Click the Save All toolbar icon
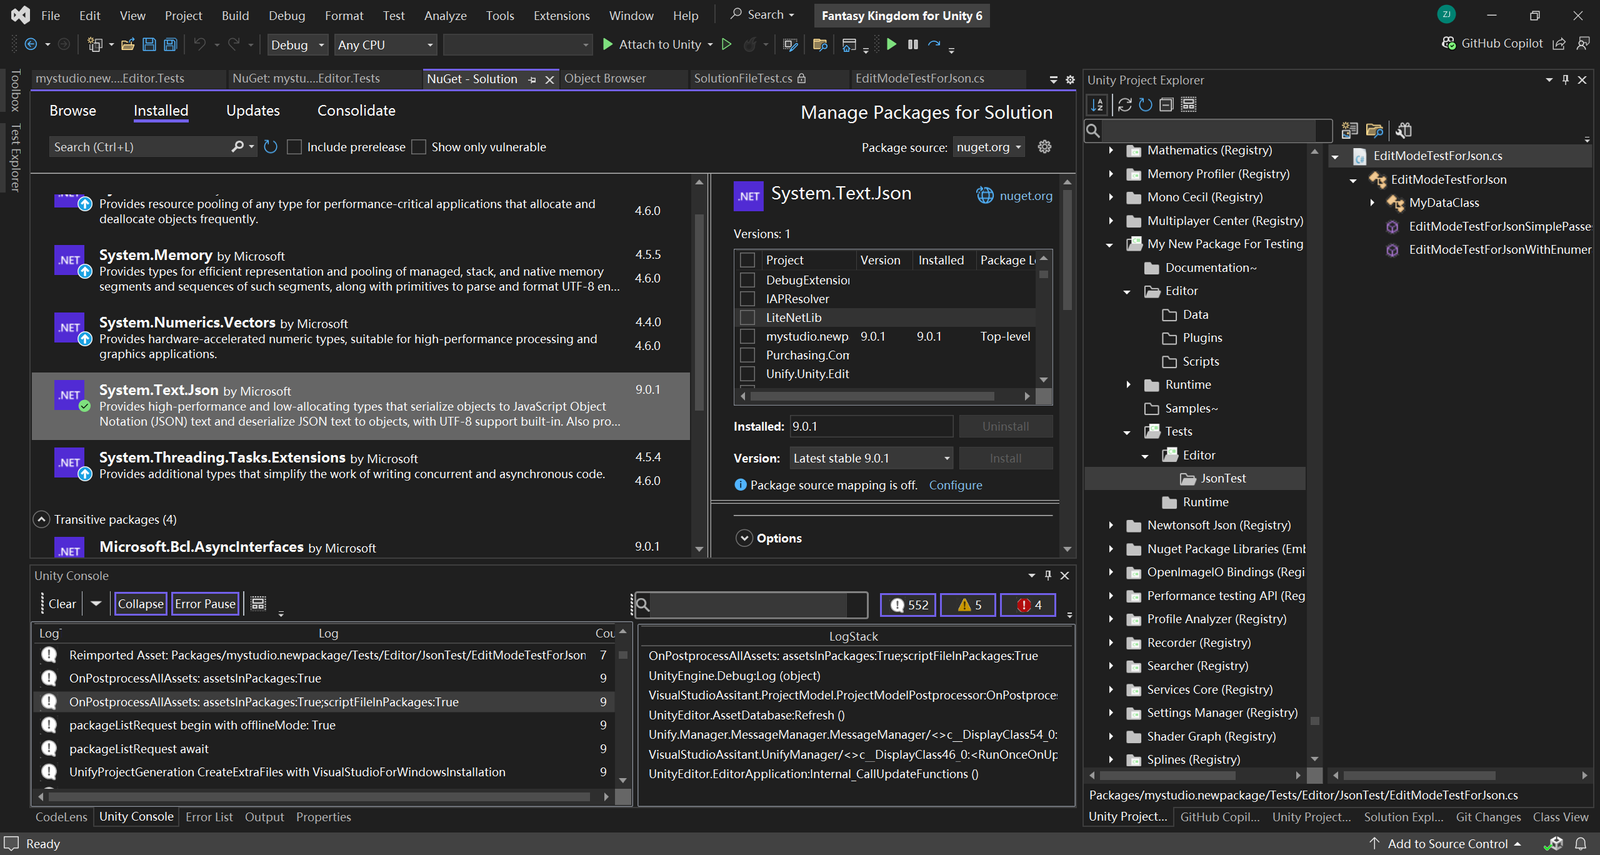 [170, 45]
